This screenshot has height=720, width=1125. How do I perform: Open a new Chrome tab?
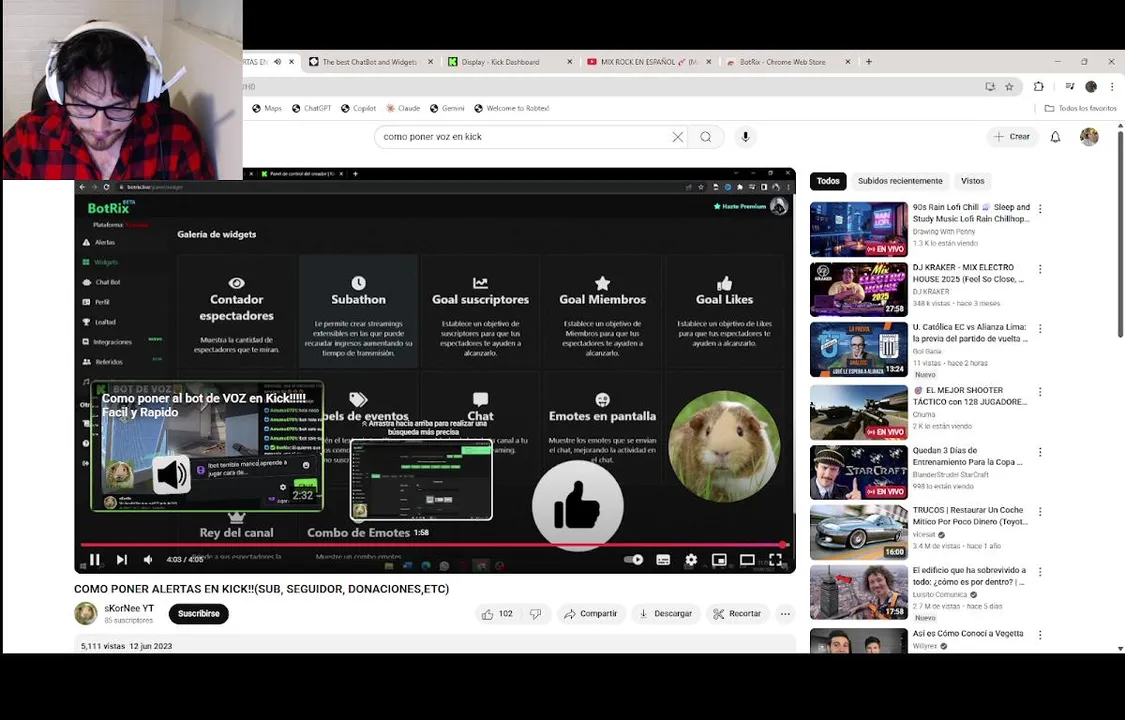[x=869, y=62]
